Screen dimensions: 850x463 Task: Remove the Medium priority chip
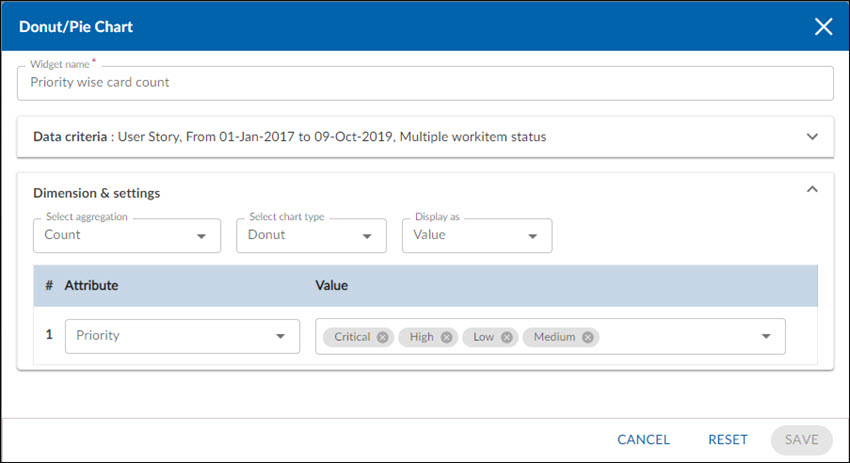[x=588, y=337]
